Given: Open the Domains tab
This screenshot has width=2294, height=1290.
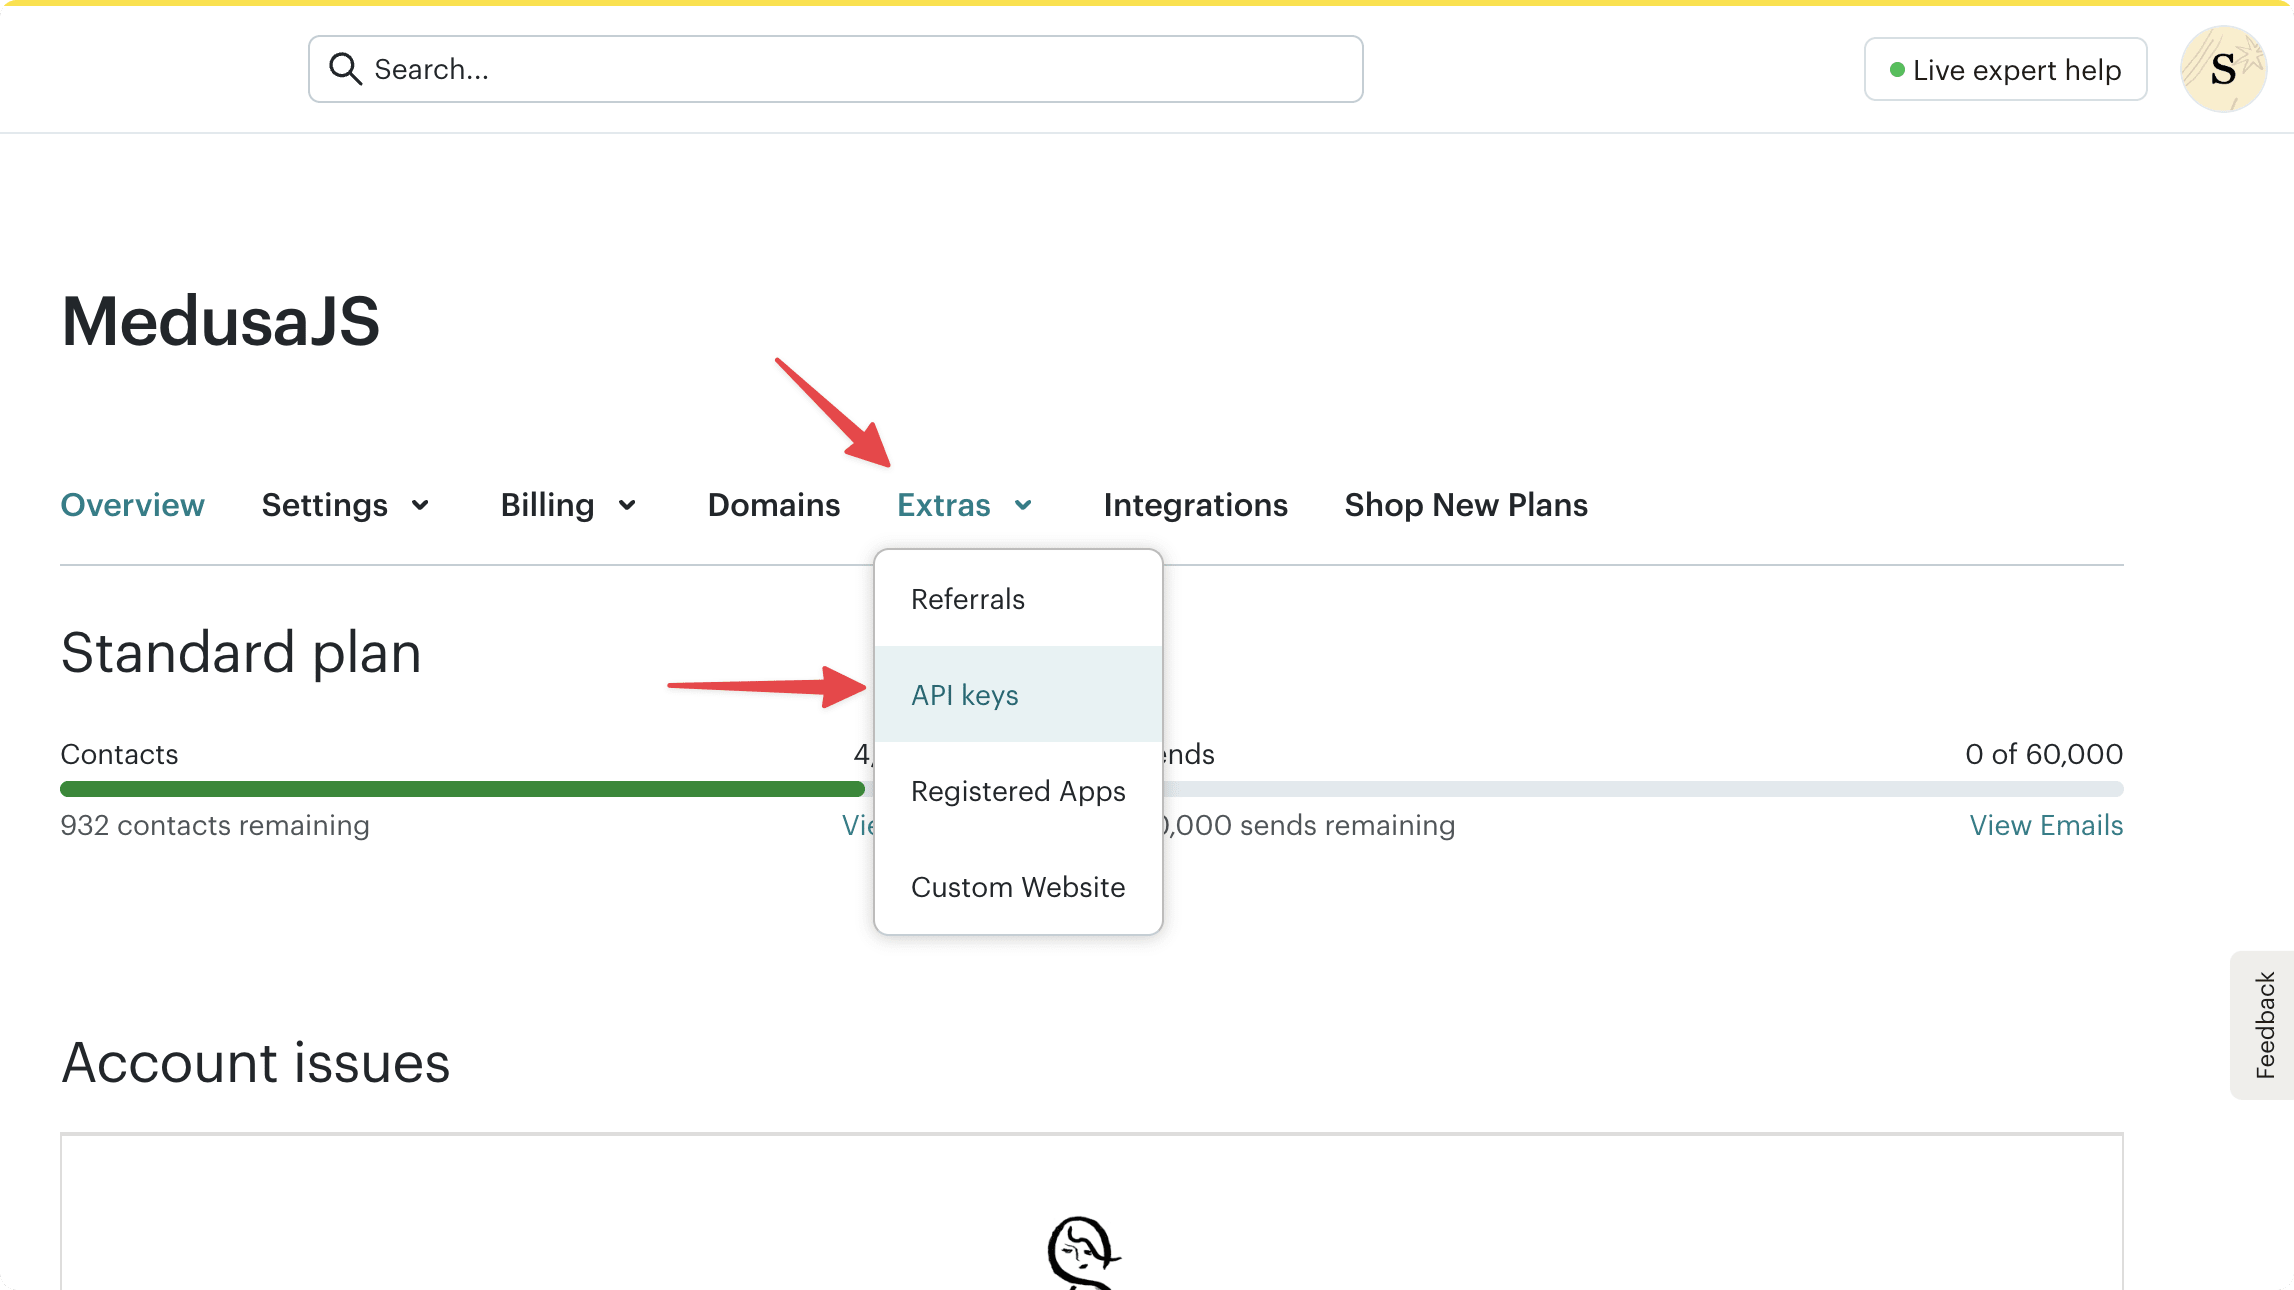Looking at the screenshot, I should (773, 504).
